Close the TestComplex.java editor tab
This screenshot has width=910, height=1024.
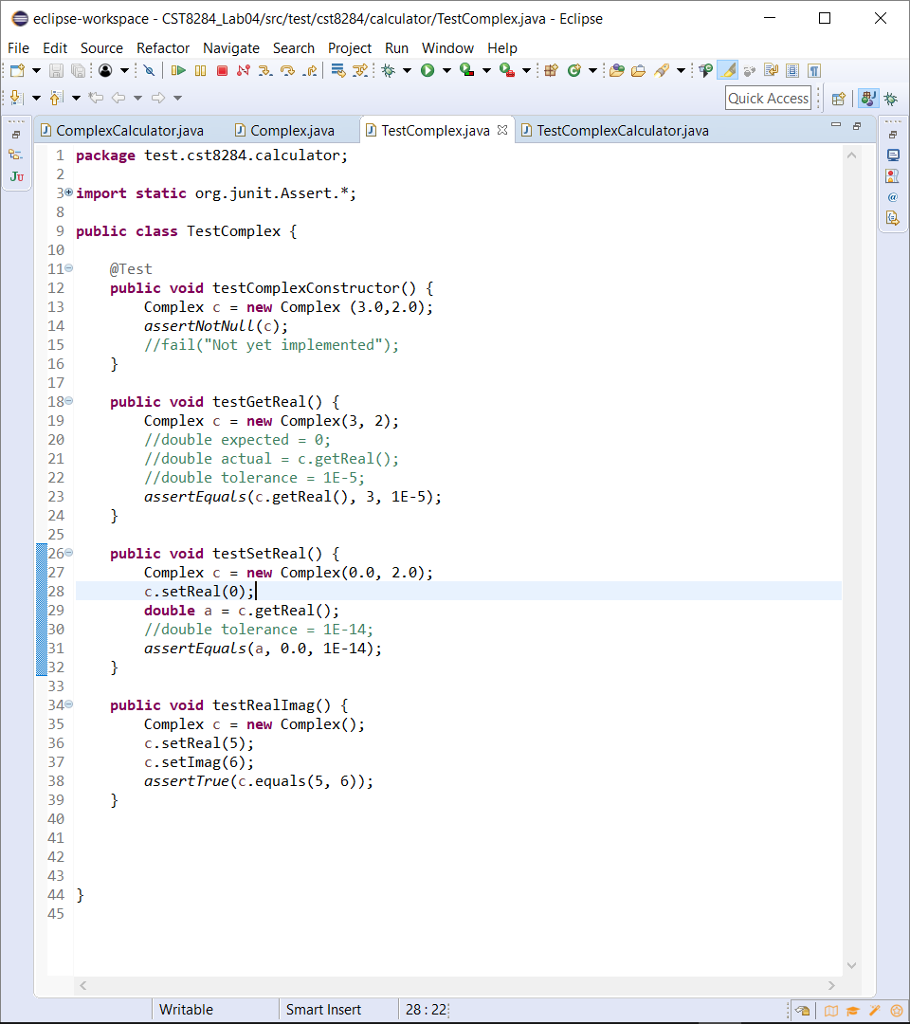(503, 129)
